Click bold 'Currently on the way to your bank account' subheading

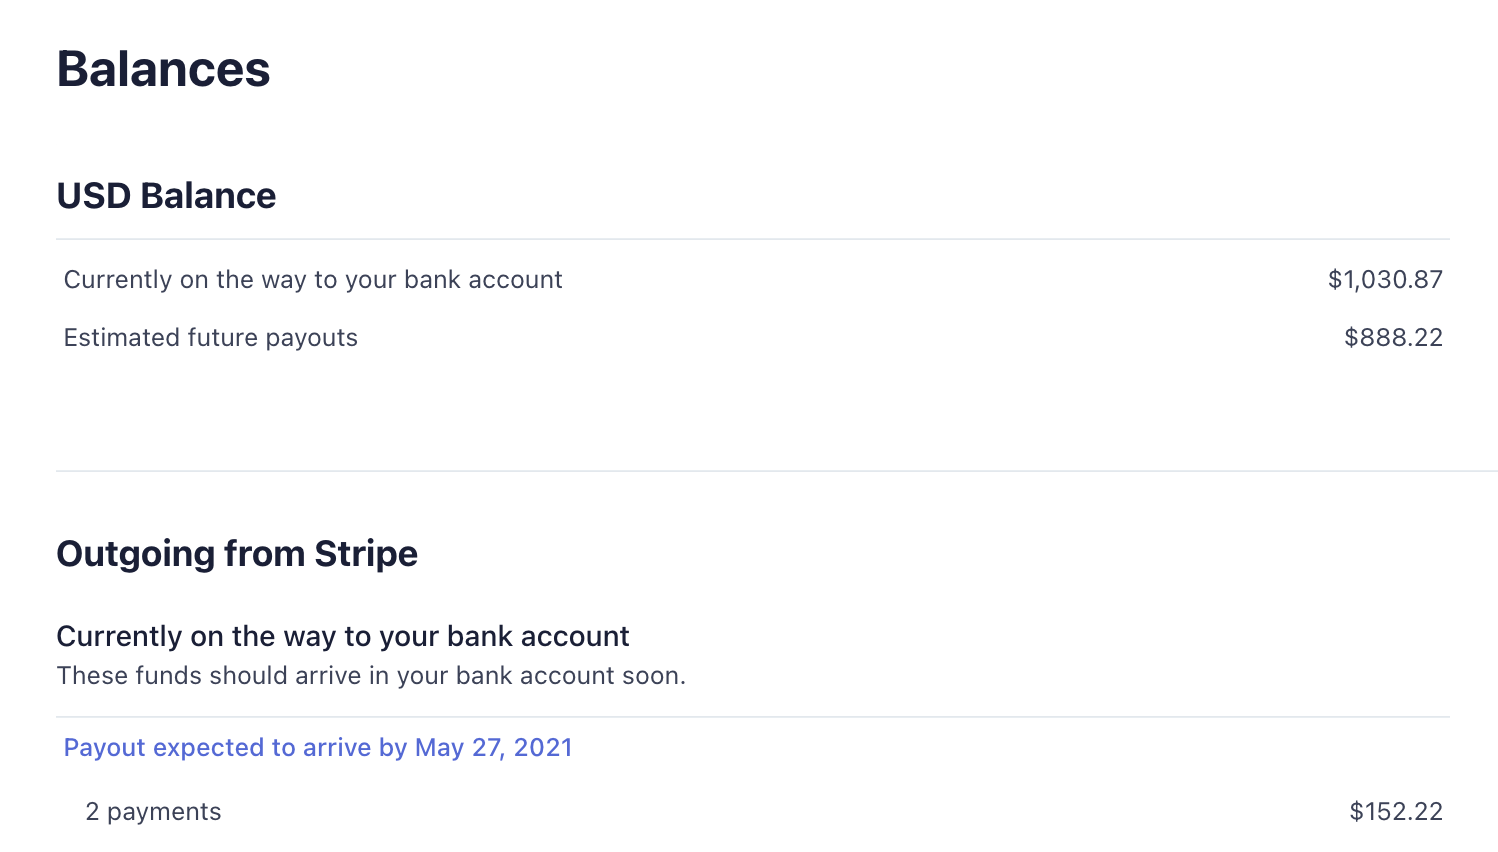(x=343, y=636)
